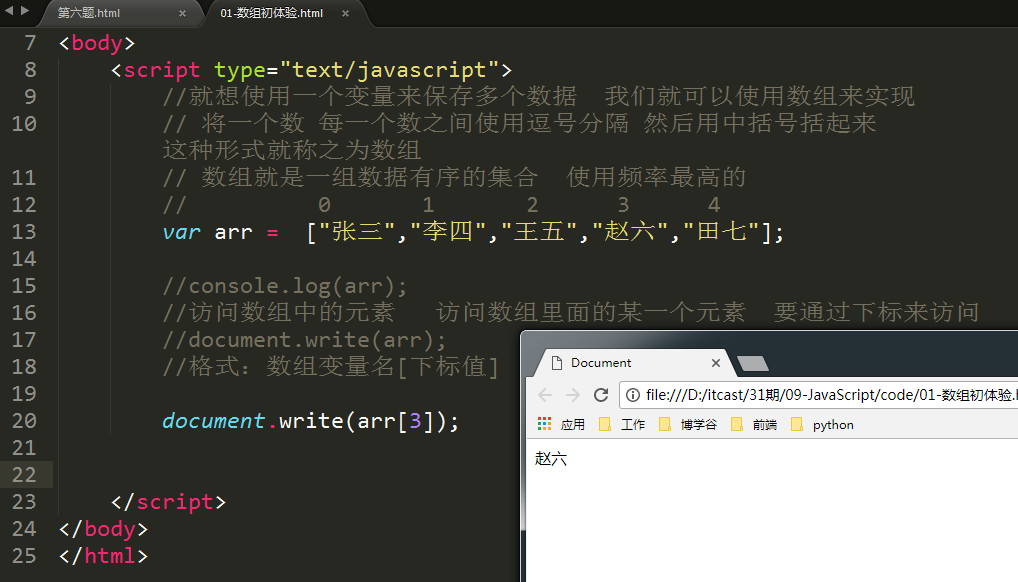This screenshot has width=1018, height=582.
Task: Click the page icon on Document tab
Action: (556, 363)
